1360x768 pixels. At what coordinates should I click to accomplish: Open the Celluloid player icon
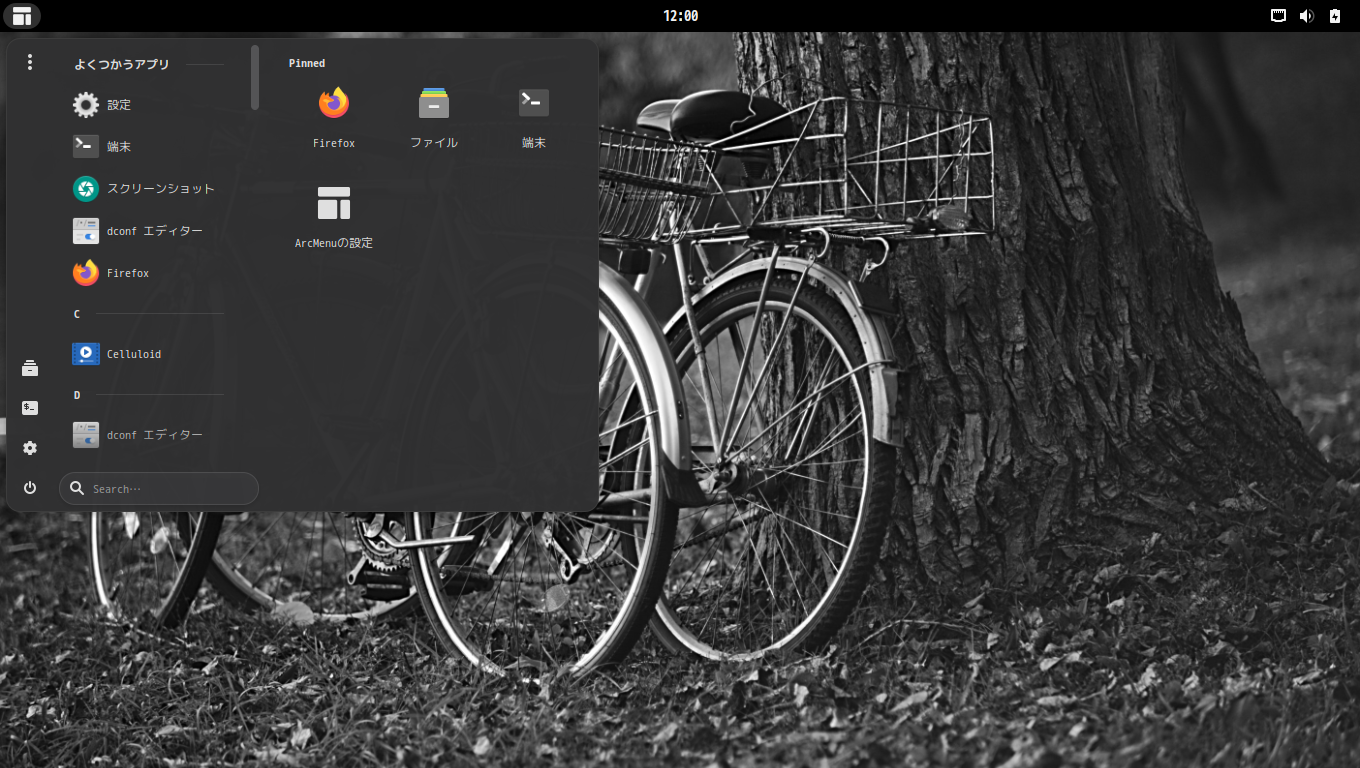[x=86, y=354]
